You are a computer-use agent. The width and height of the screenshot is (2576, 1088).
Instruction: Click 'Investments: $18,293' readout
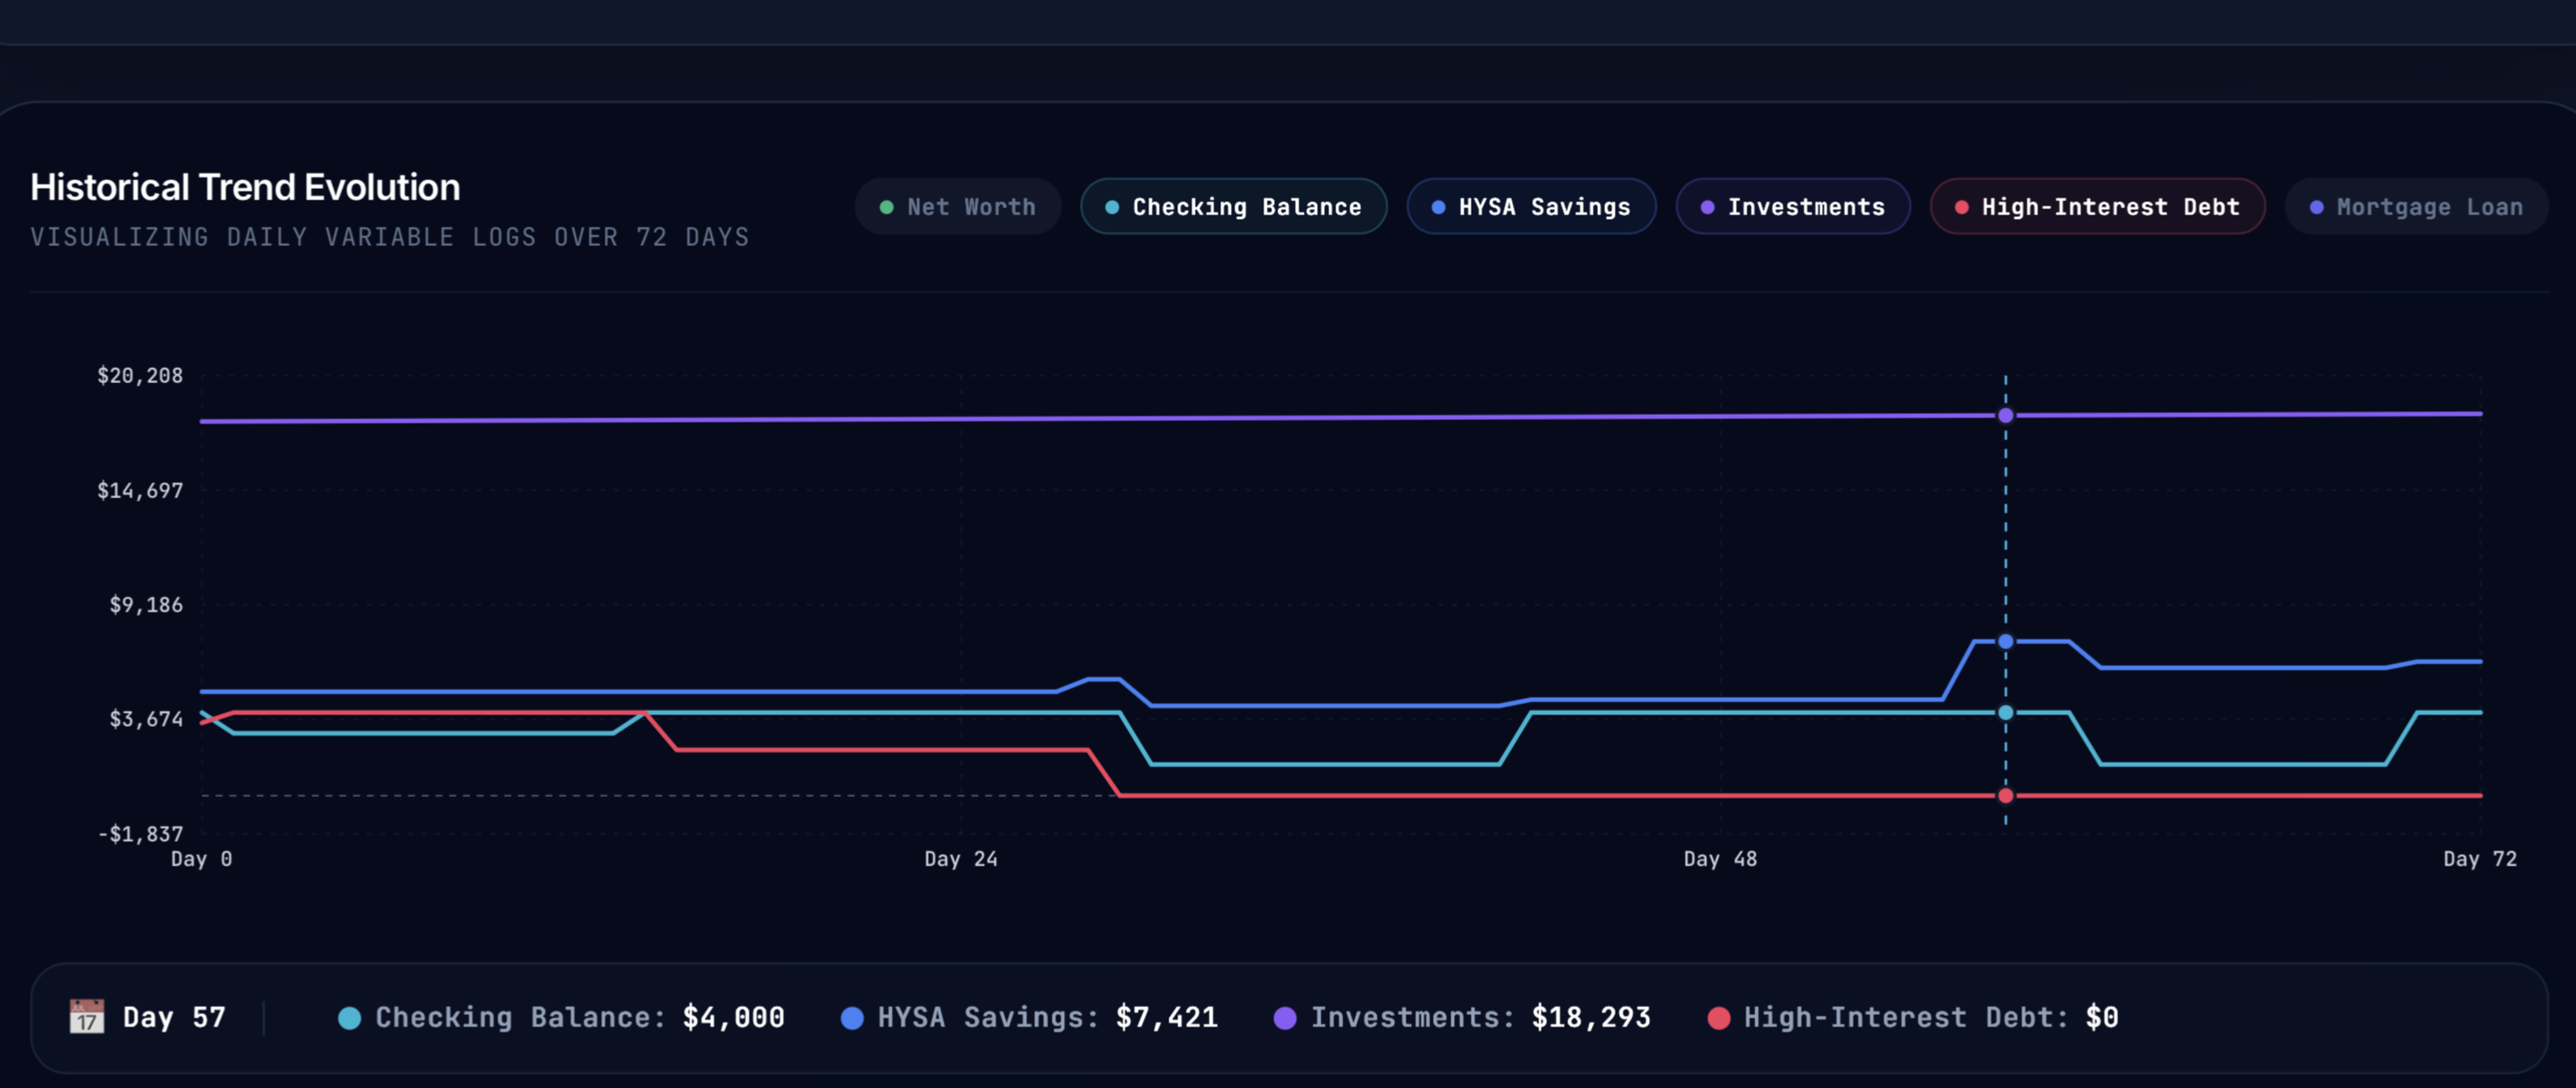click(1462, 1017)
